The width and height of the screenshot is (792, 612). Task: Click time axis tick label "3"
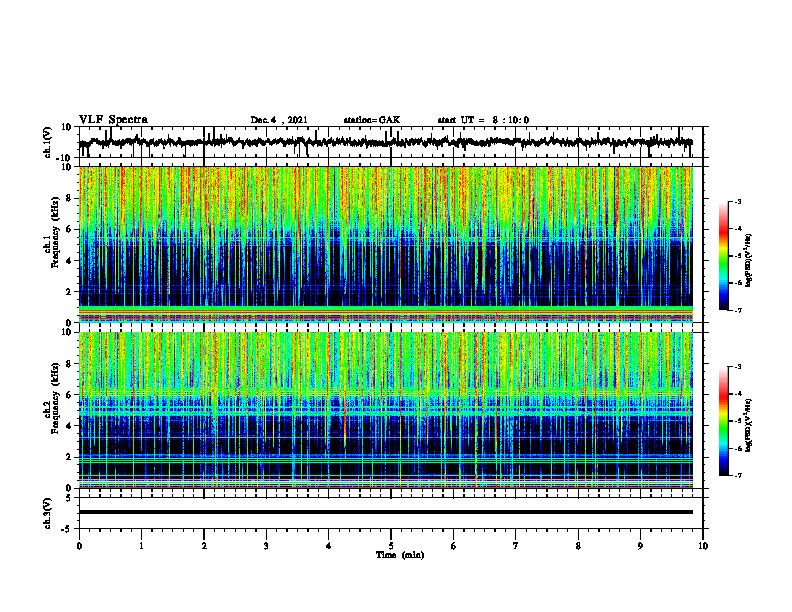coord(266,546)
